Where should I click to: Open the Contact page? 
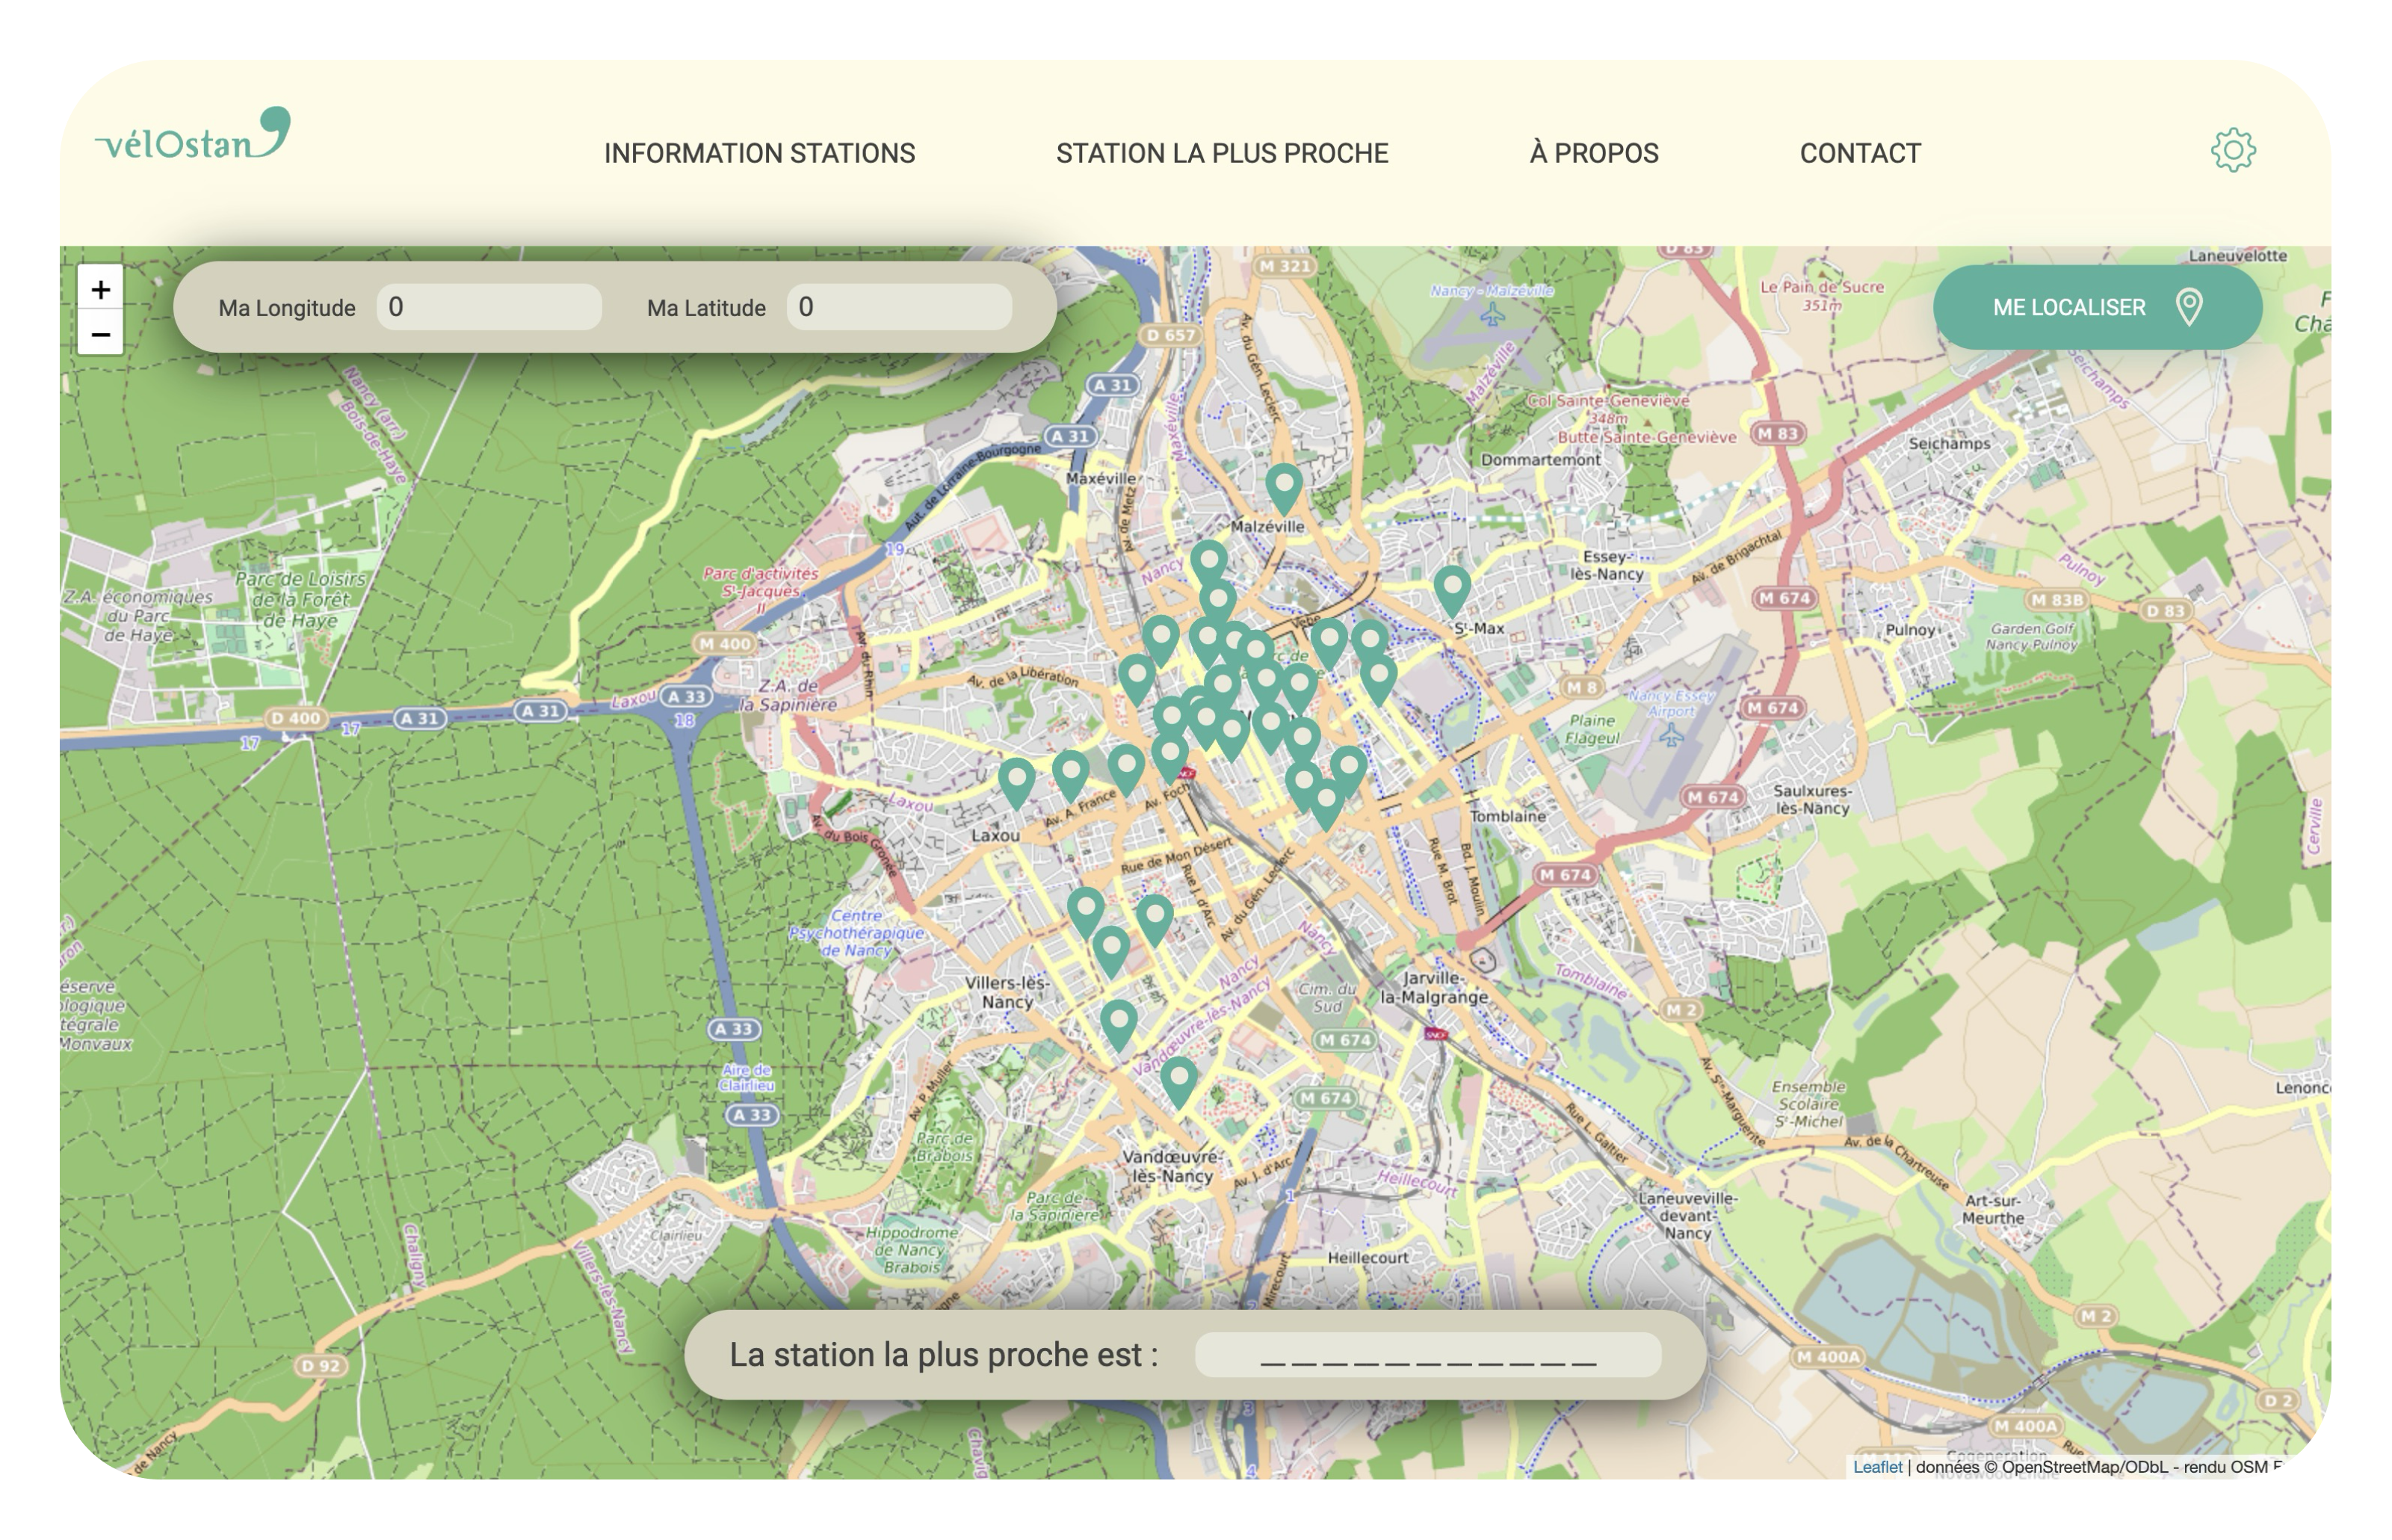coord(1860,153)
